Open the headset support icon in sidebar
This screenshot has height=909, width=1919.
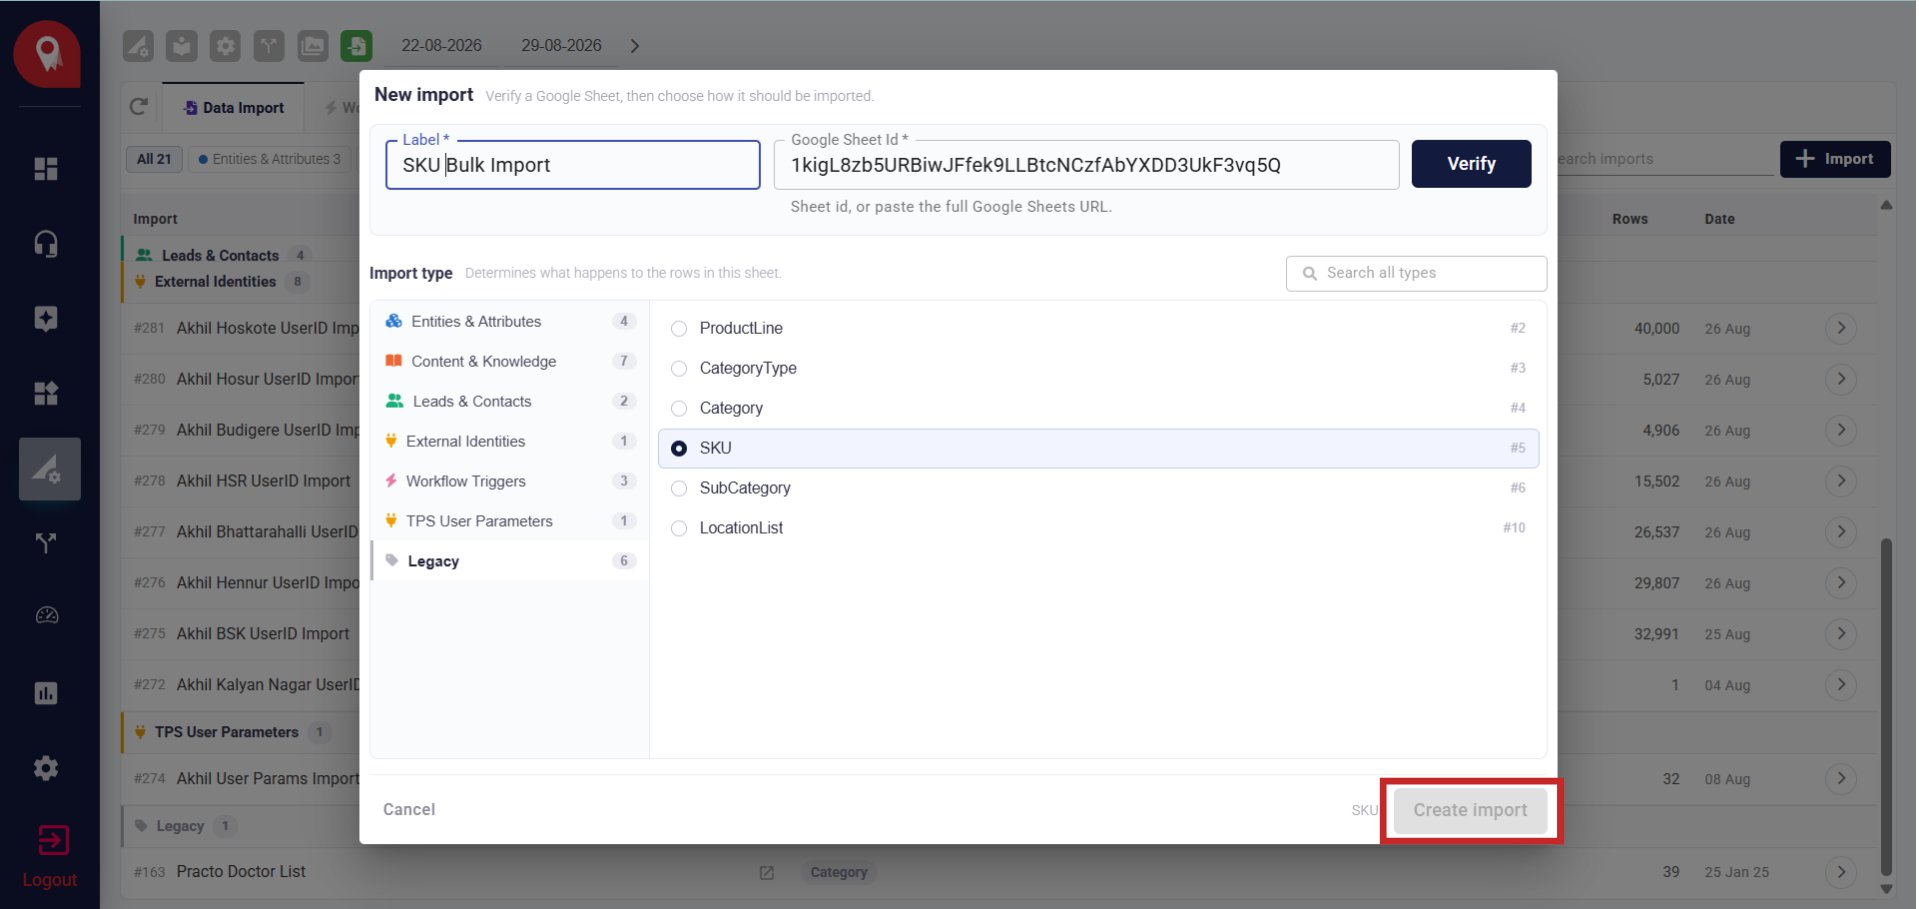pos(46,244)
